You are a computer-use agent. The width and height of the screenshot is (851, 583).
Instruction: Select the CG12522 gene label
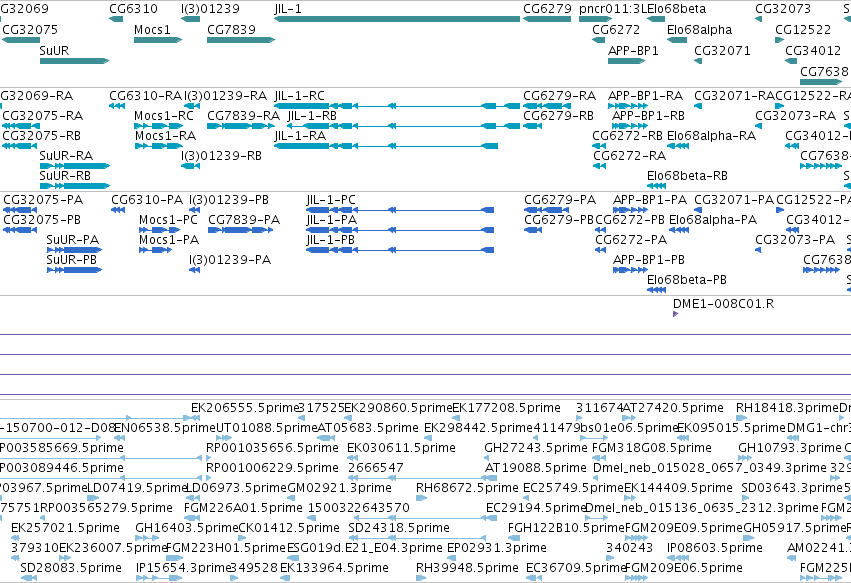pyautogui.click(x=803, y=29)
